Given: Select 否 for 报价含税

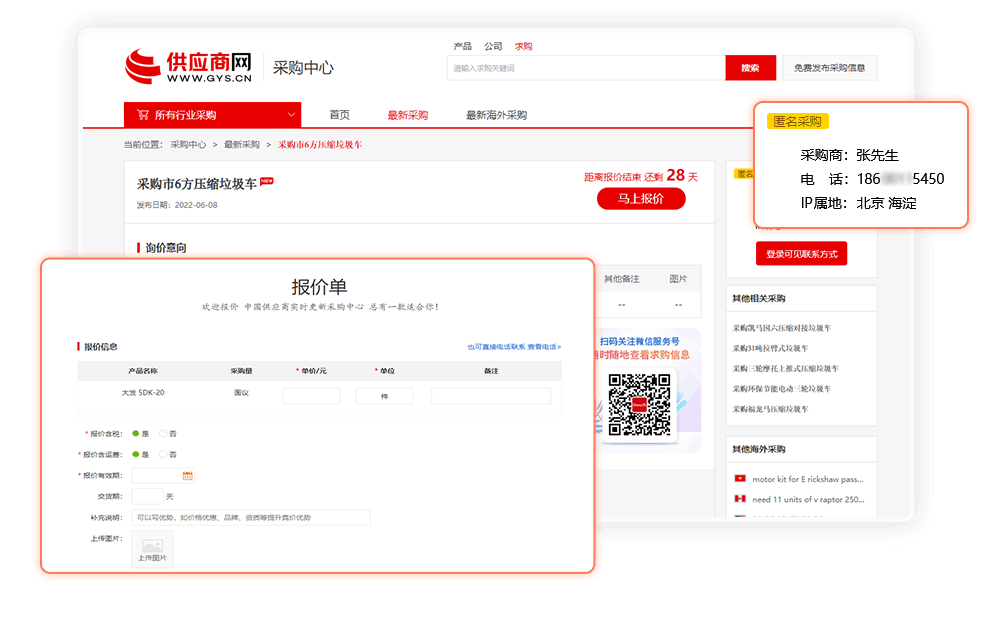Looking at the screenshot, I should (163, 433).
